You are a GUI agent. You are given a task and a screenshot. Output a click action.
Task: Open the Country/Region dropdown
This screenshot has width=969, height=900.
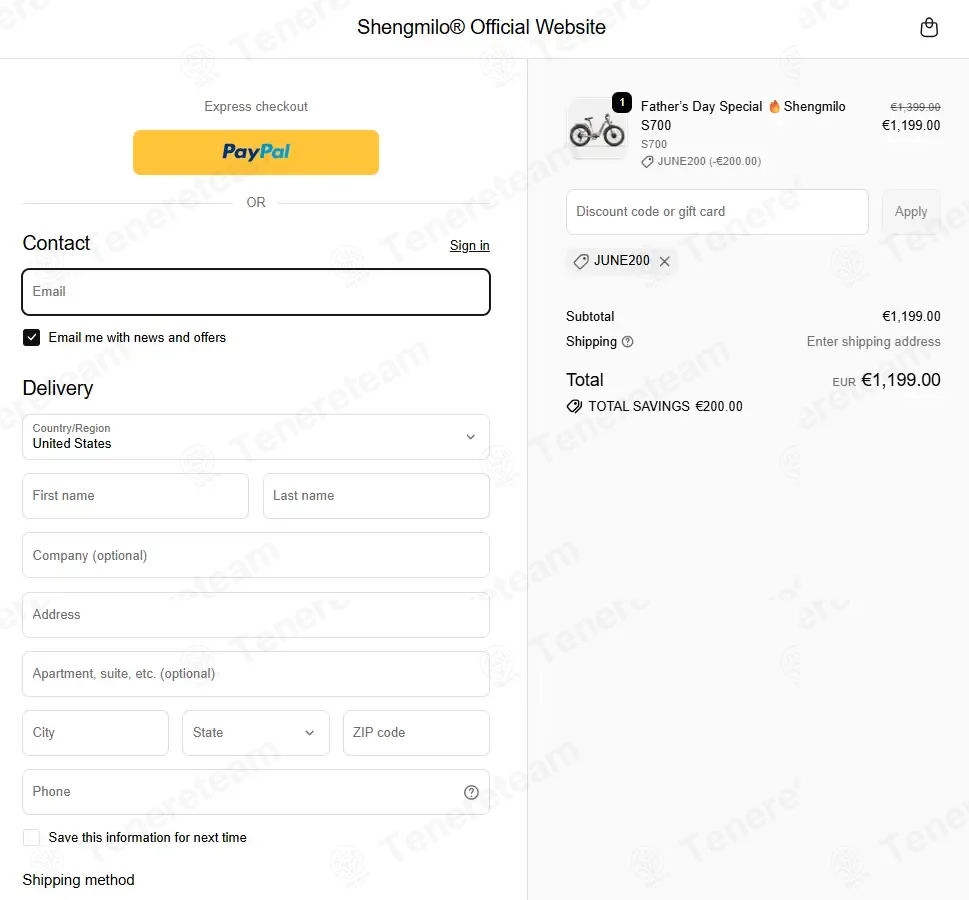(256, 437)
